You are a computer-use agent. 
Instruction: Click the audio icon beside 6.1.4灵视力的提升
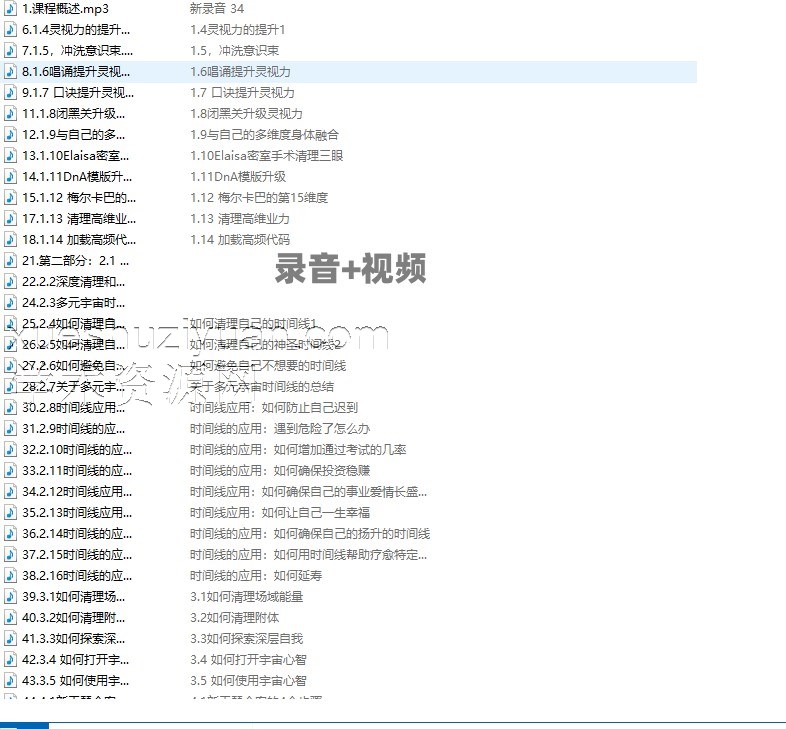[10, 30]
